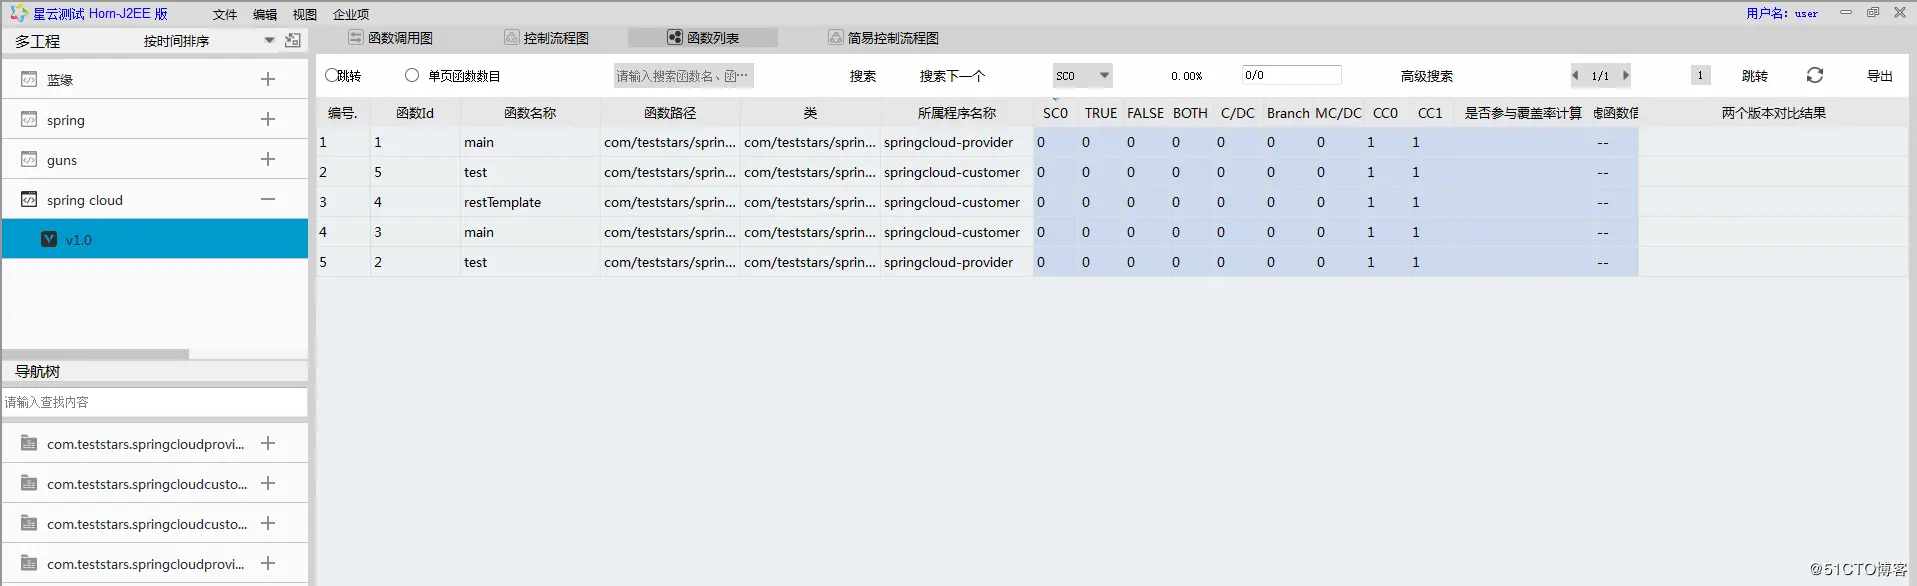This screenshot has width=1917, height=586.
Task: Click the 请输入查找内容 navigation search field
Action: [154, 402]
